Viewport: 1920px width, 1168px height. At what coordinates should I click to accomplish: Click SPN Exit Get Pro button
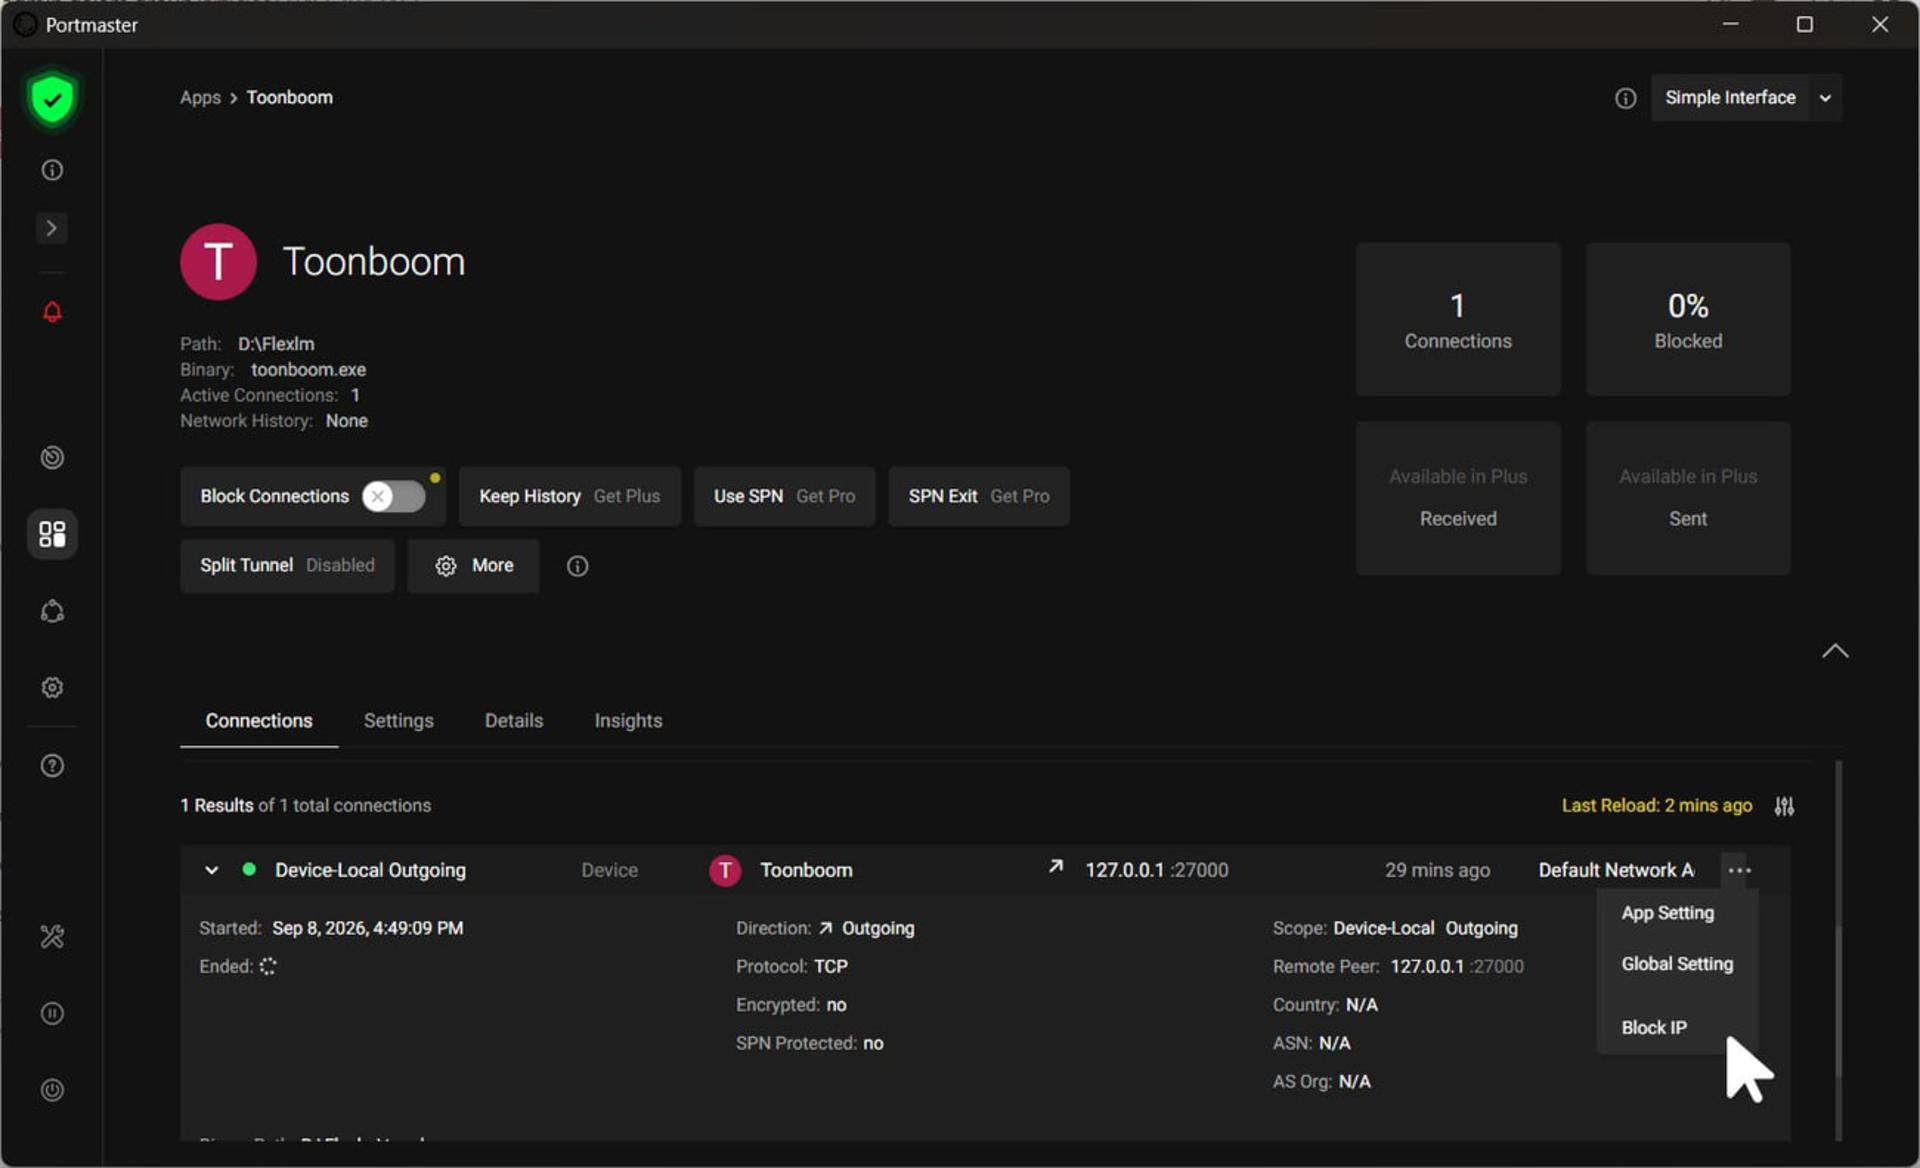pyautogui.click(x=978, y=496)
